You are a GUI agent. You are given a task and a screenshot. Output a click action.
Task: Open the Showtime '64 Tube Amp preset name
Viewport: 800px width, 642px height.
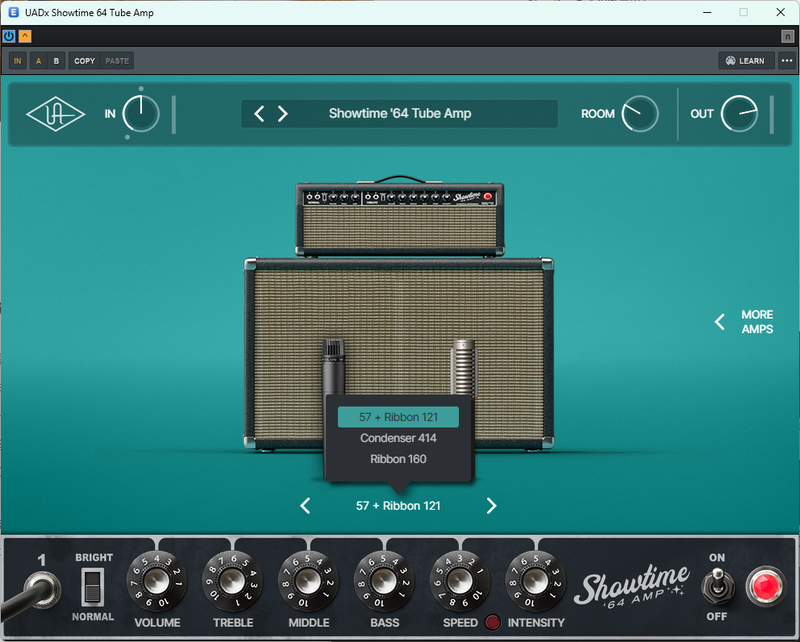400,113
